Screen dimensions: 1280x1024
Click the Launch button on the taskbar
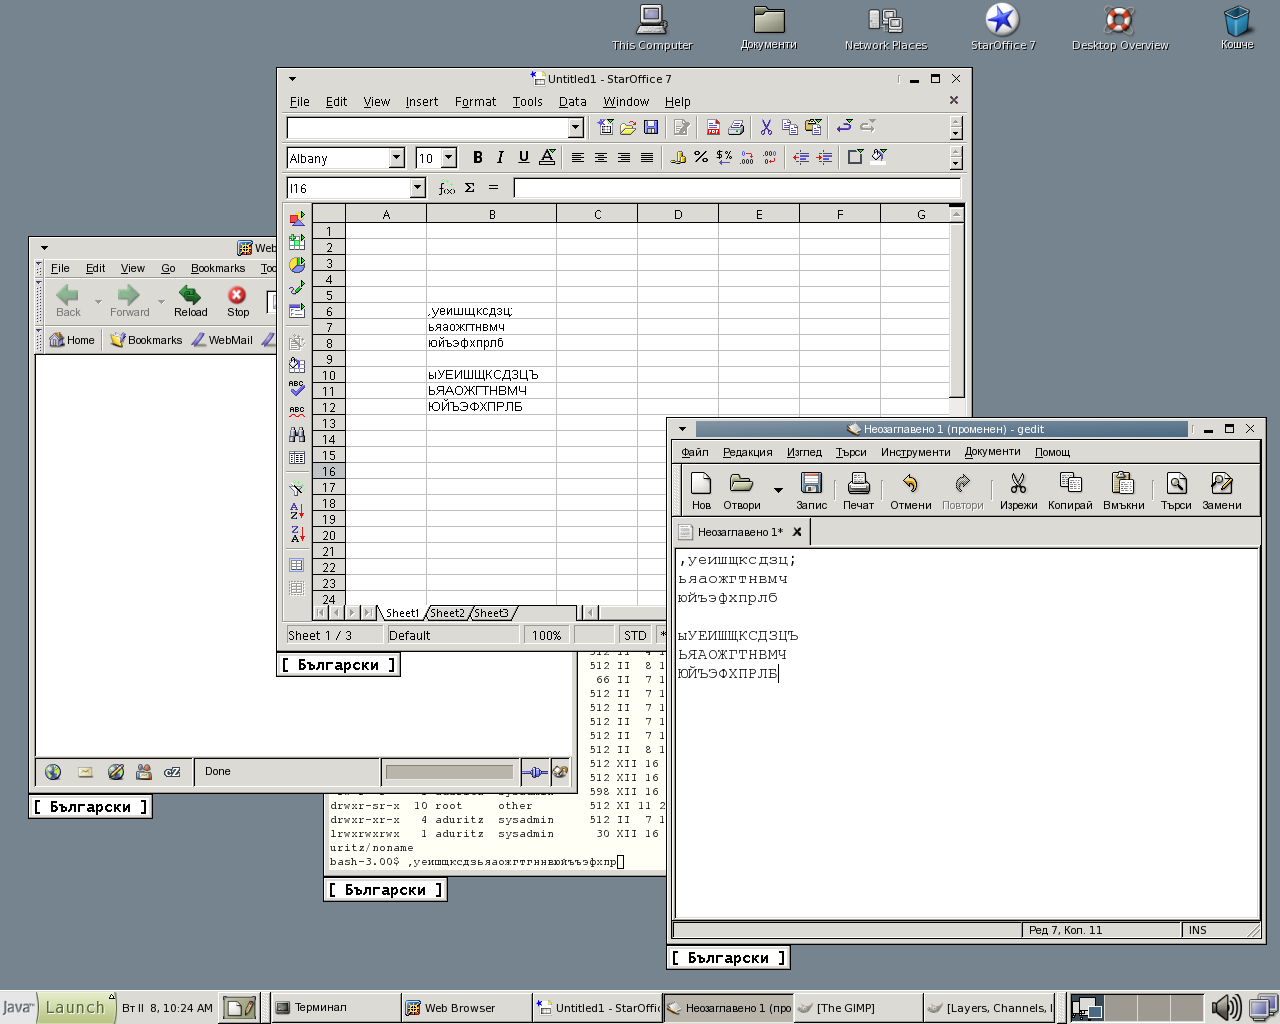[75, 1007]
